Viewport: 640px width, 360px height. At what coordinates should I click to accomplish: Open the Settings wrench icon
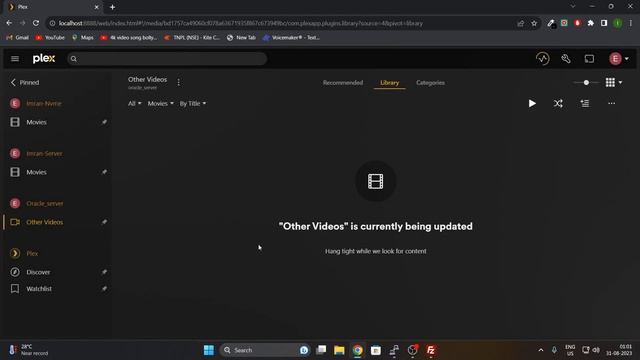[566, 59]
